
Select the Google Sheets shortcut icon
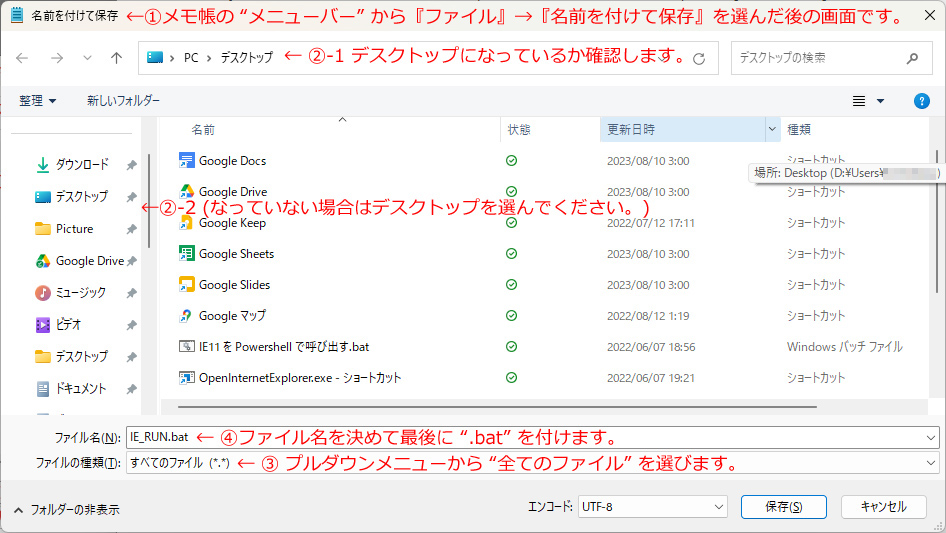tap(186, 254)
